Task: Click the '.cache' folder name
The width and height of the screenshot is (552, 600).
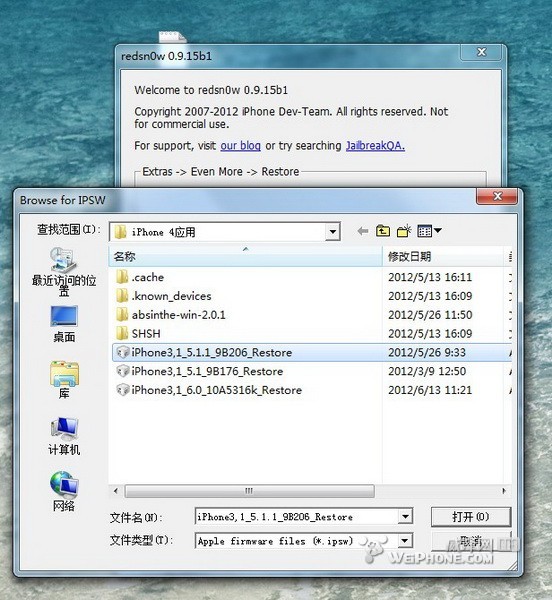Action: 148,277
